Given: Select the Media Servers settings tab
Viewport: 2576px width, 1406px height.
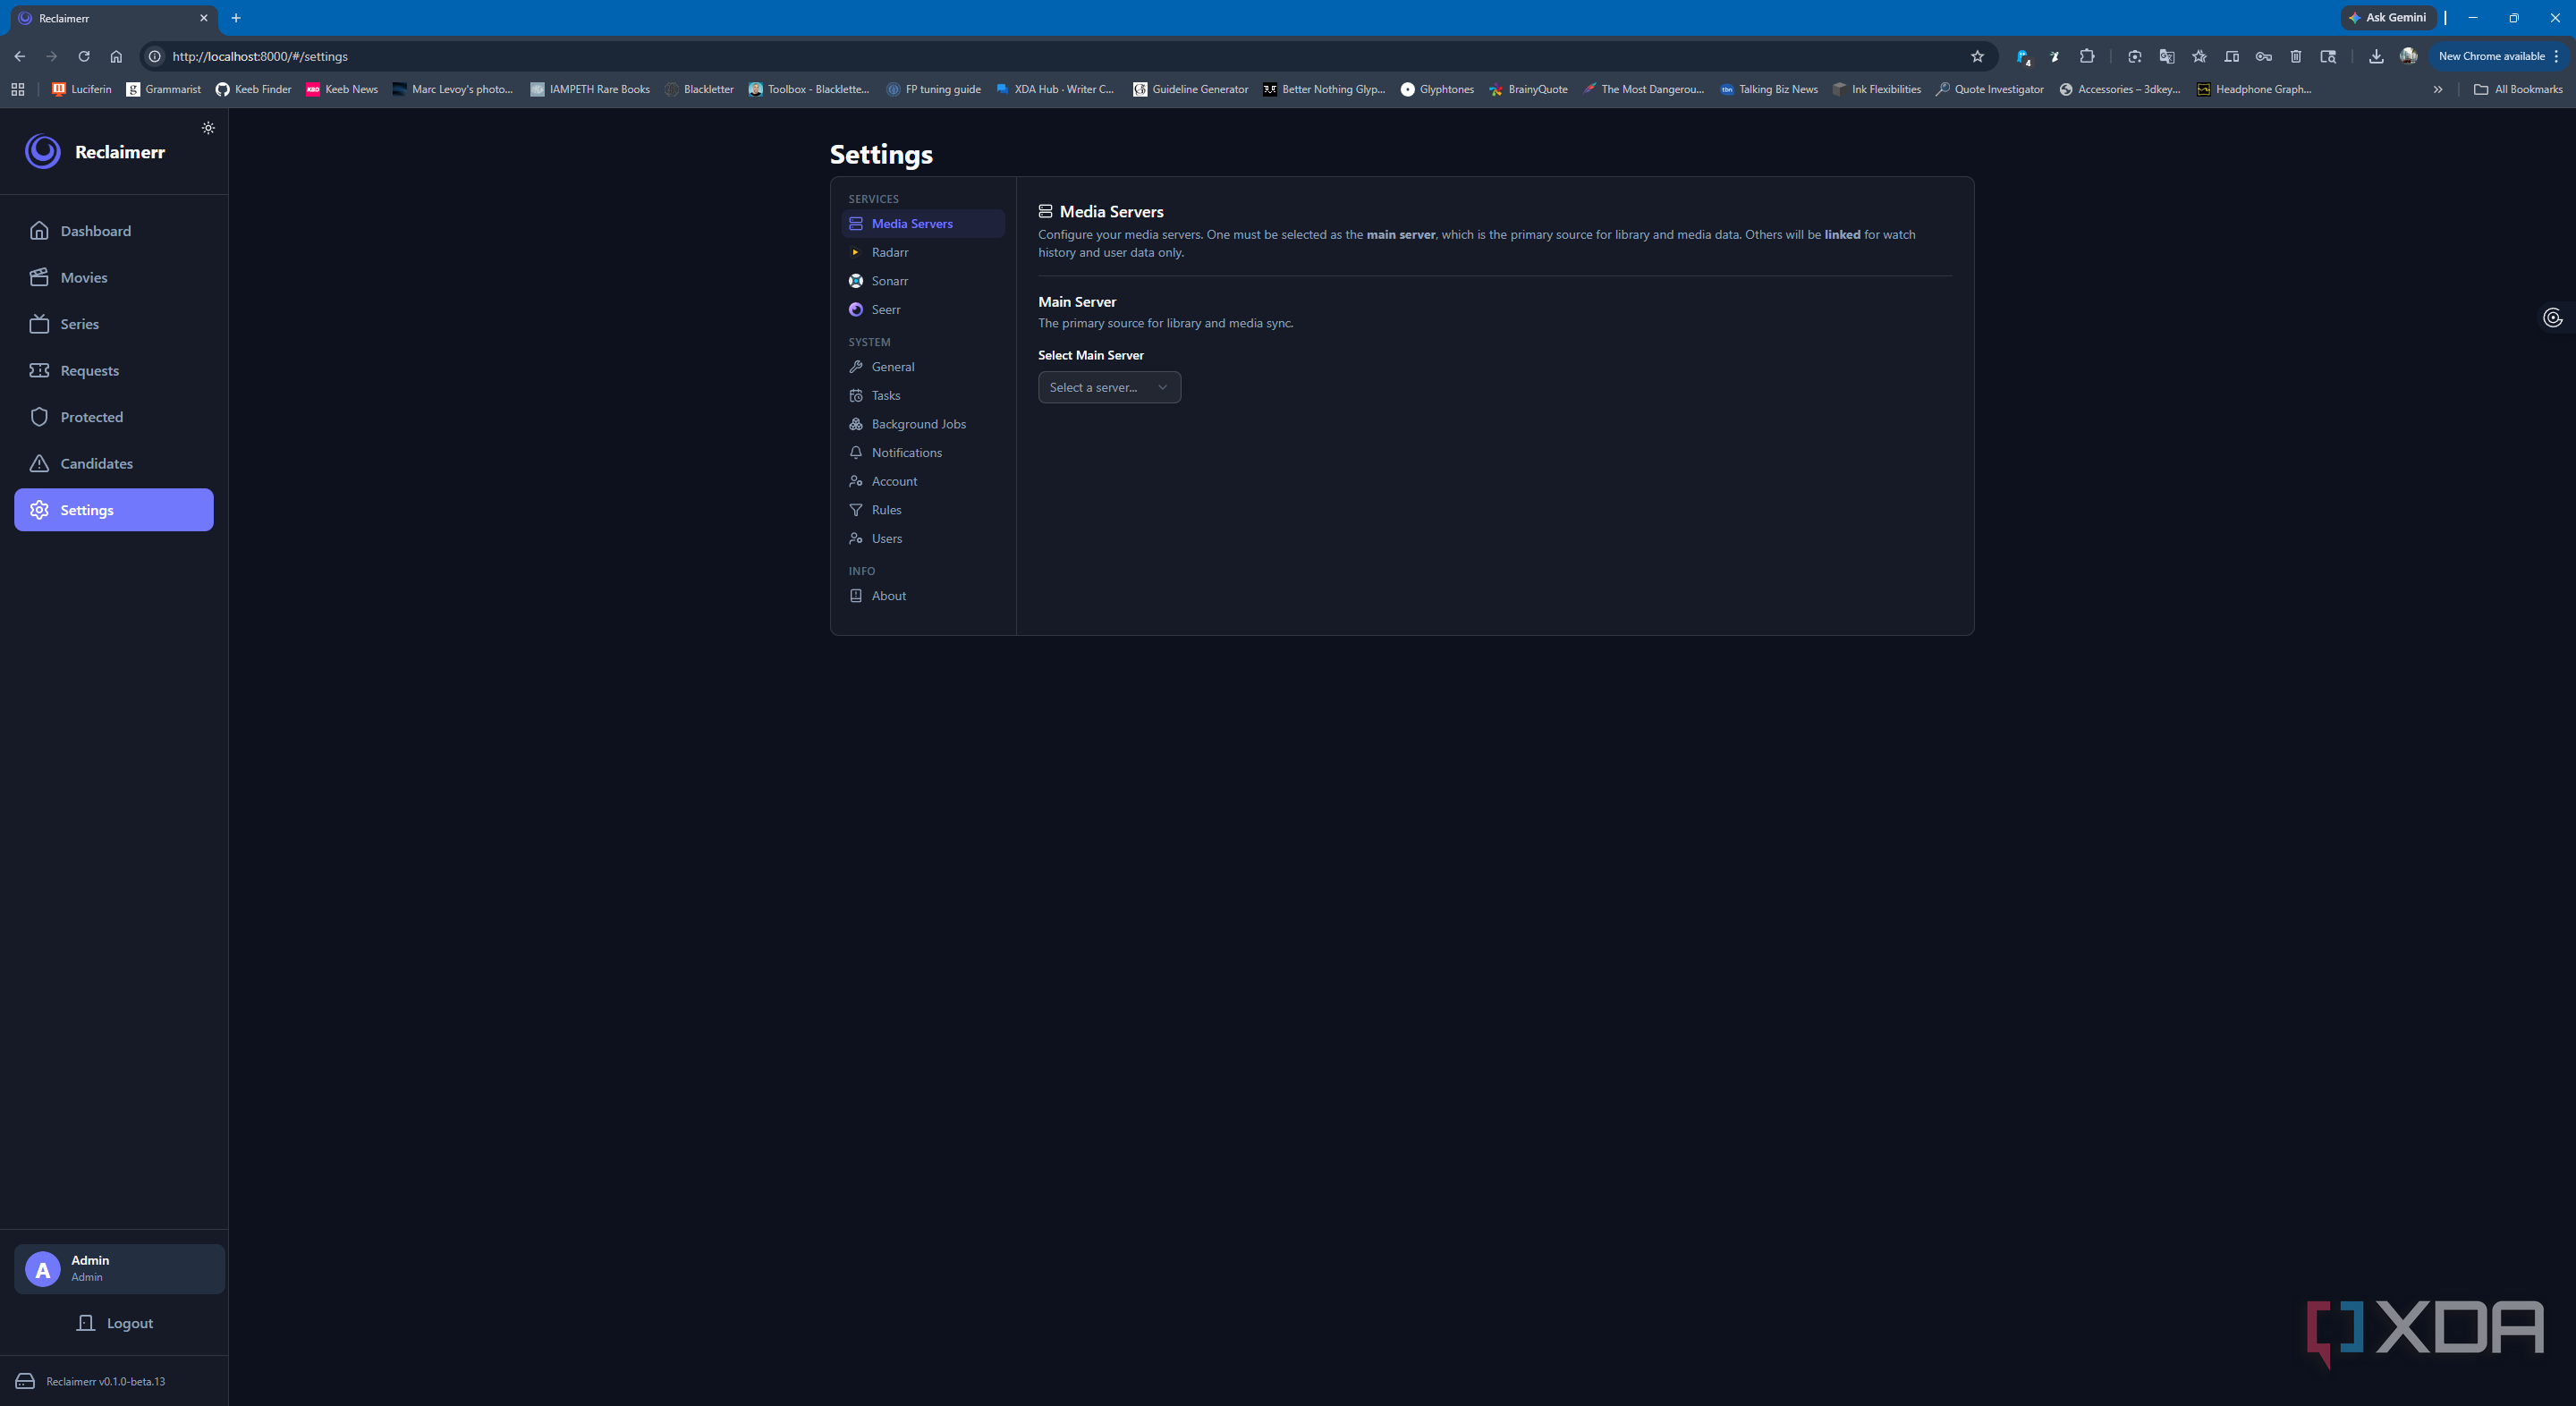Looking at the screenshot, I should coord(923,223).
